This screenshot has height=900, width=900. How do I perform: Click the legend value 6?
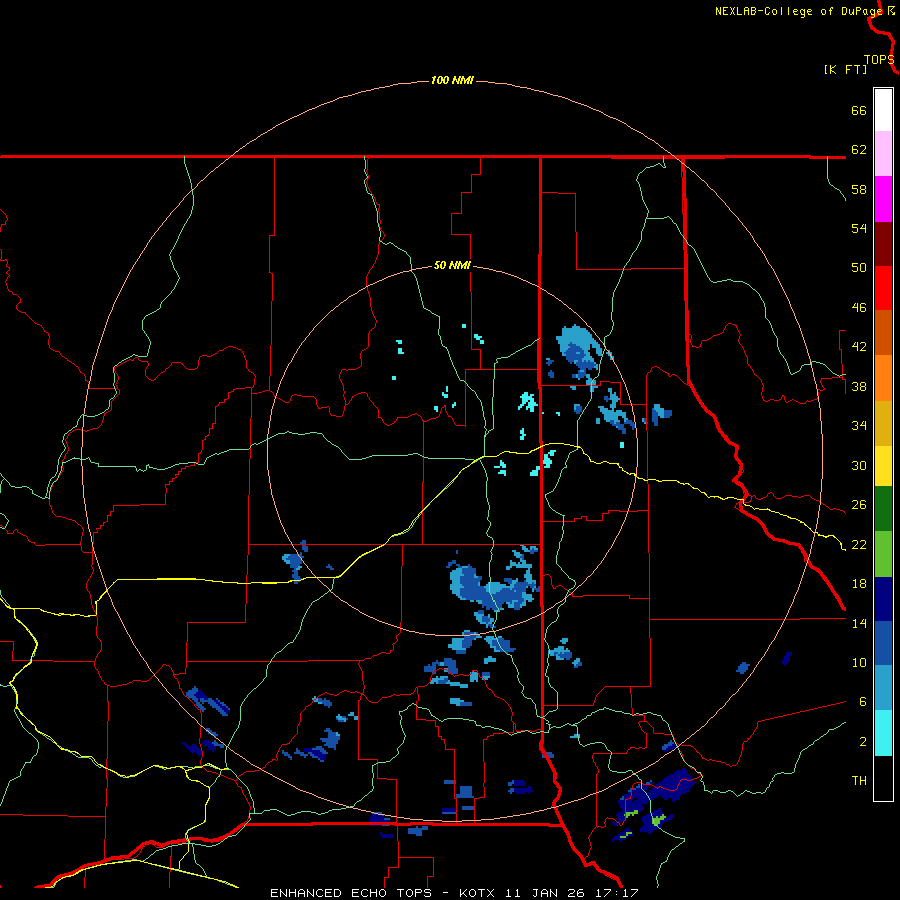click(x=863, y=702)
